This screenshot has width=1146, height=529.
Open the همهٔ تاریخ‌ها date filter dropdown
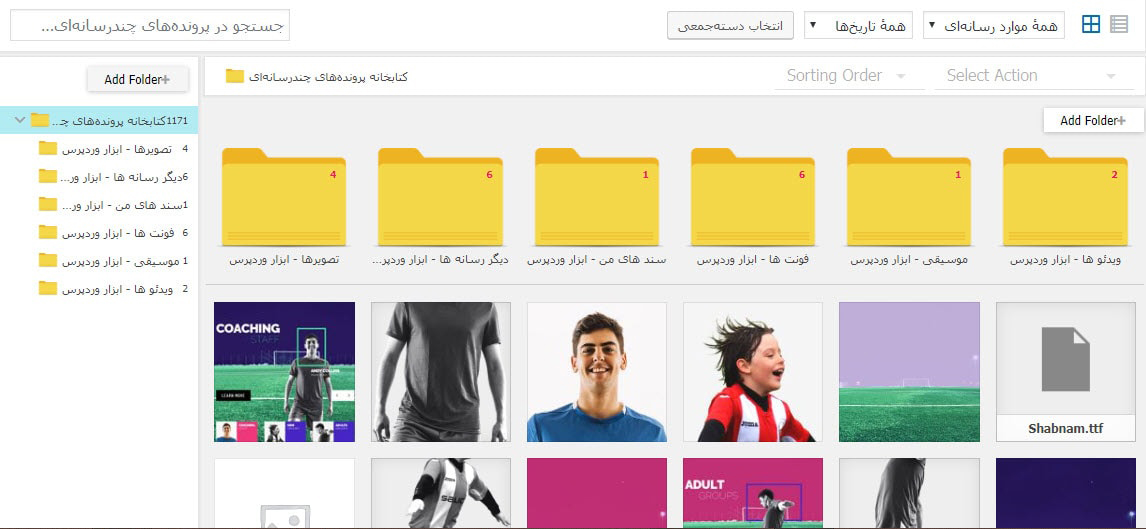[x=859, y=26]
